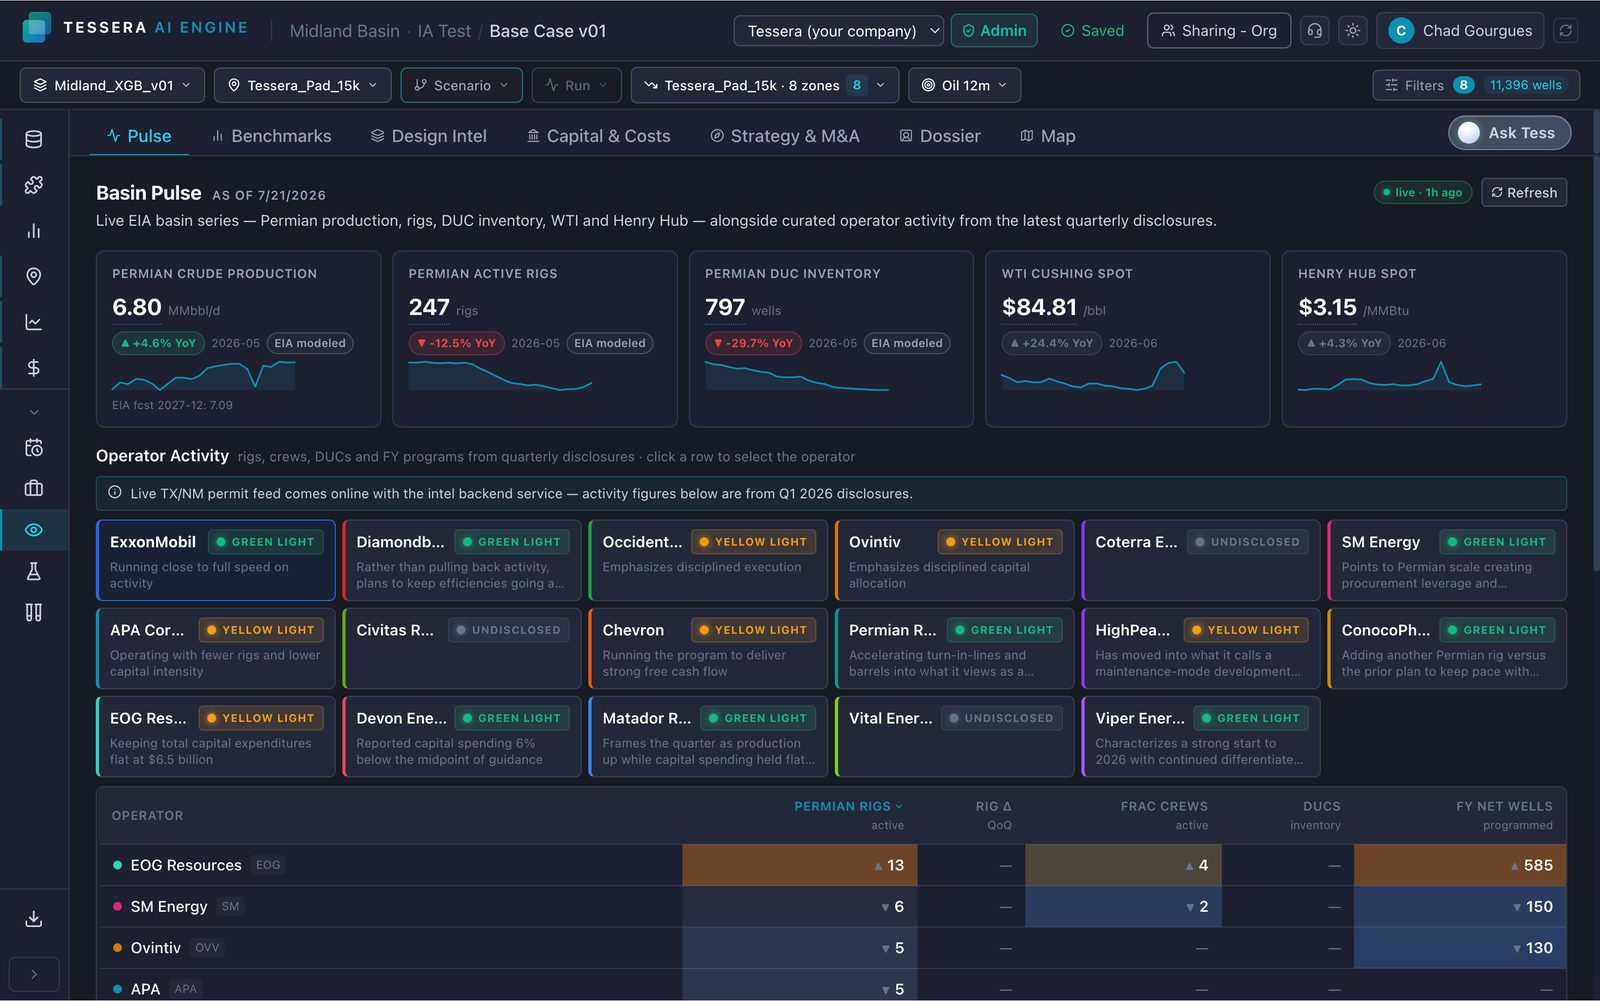Switch to the Design Intel tab
The image size is (1600, 1001).
tap(428, 136)
